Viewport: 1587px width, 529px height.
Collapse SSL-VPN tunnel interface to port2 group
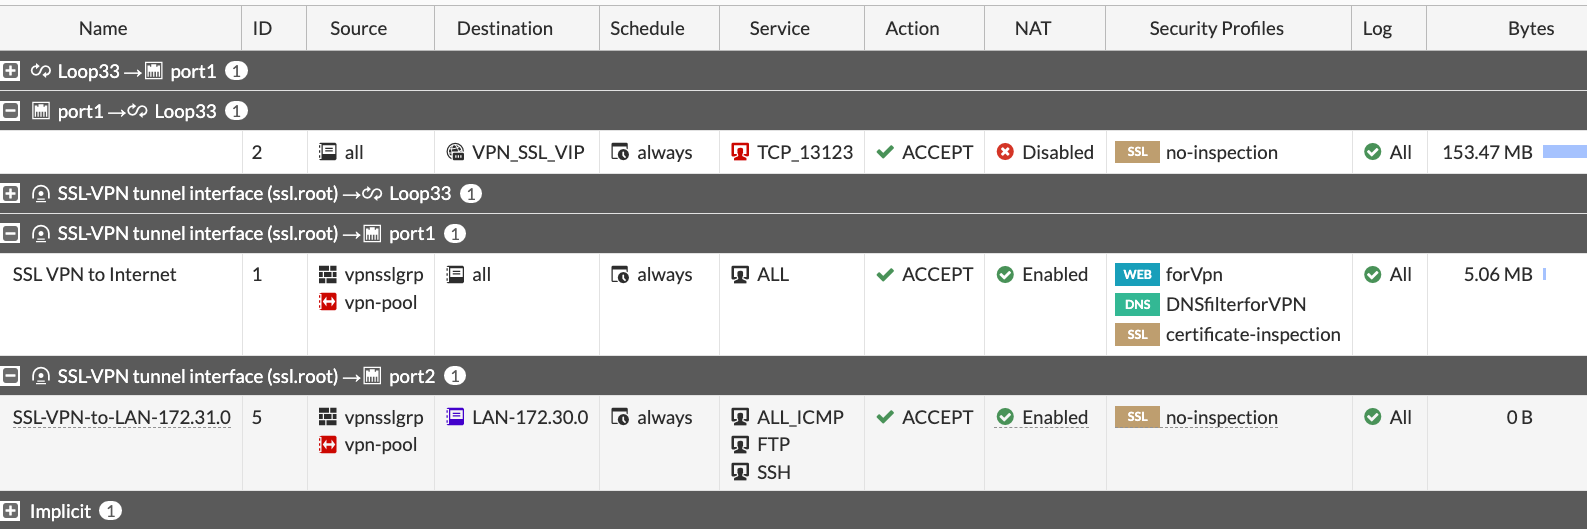coord(11,376)
